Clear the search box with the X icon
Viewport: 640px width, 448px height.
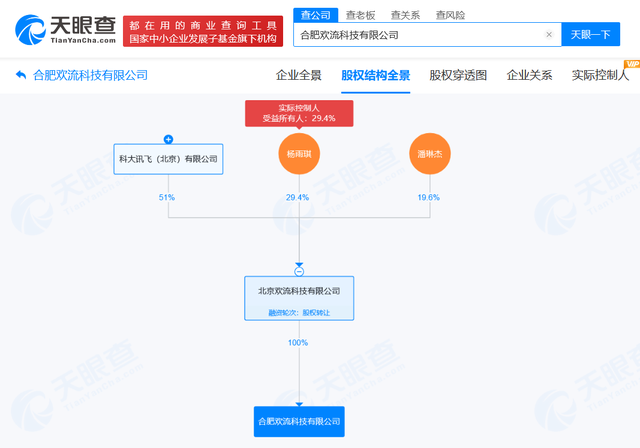click(549, 35)
